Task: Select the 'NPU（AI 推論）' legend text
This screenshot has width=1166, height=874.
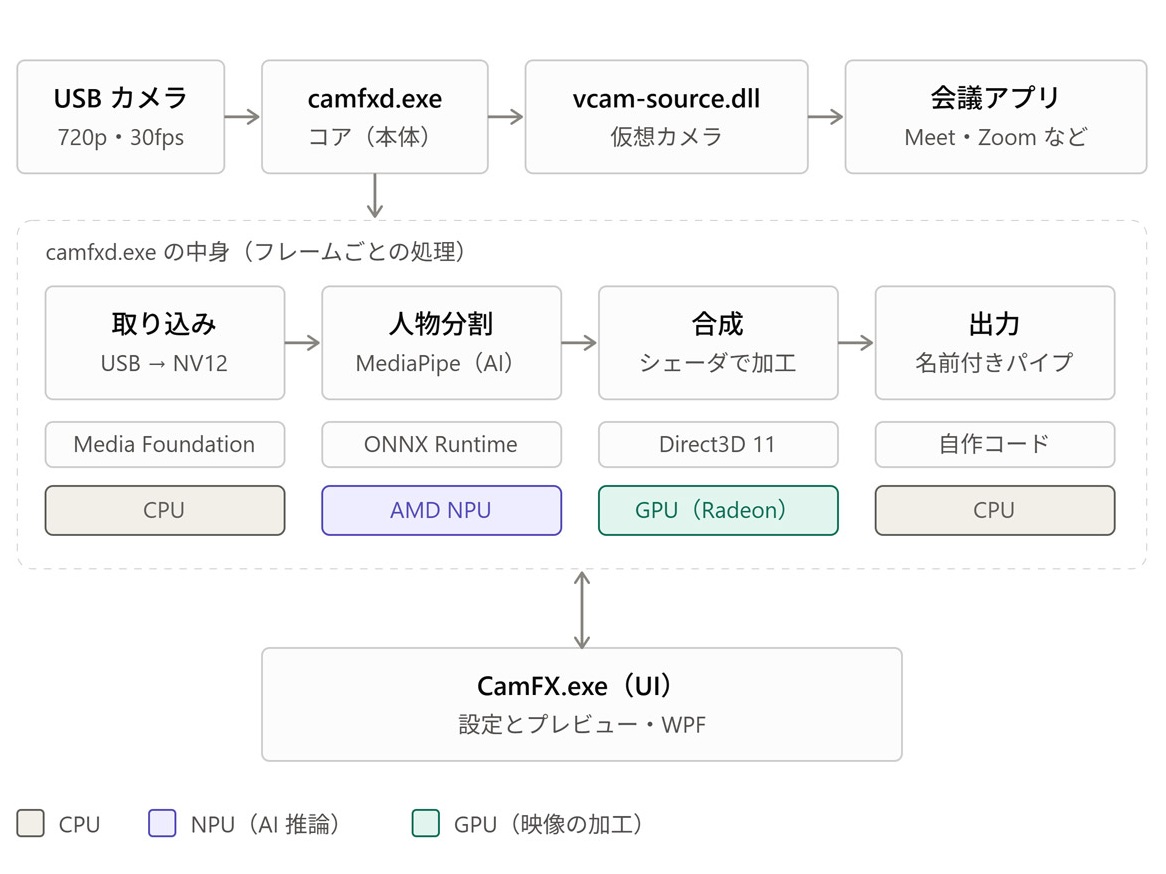Action: point(265,824)
